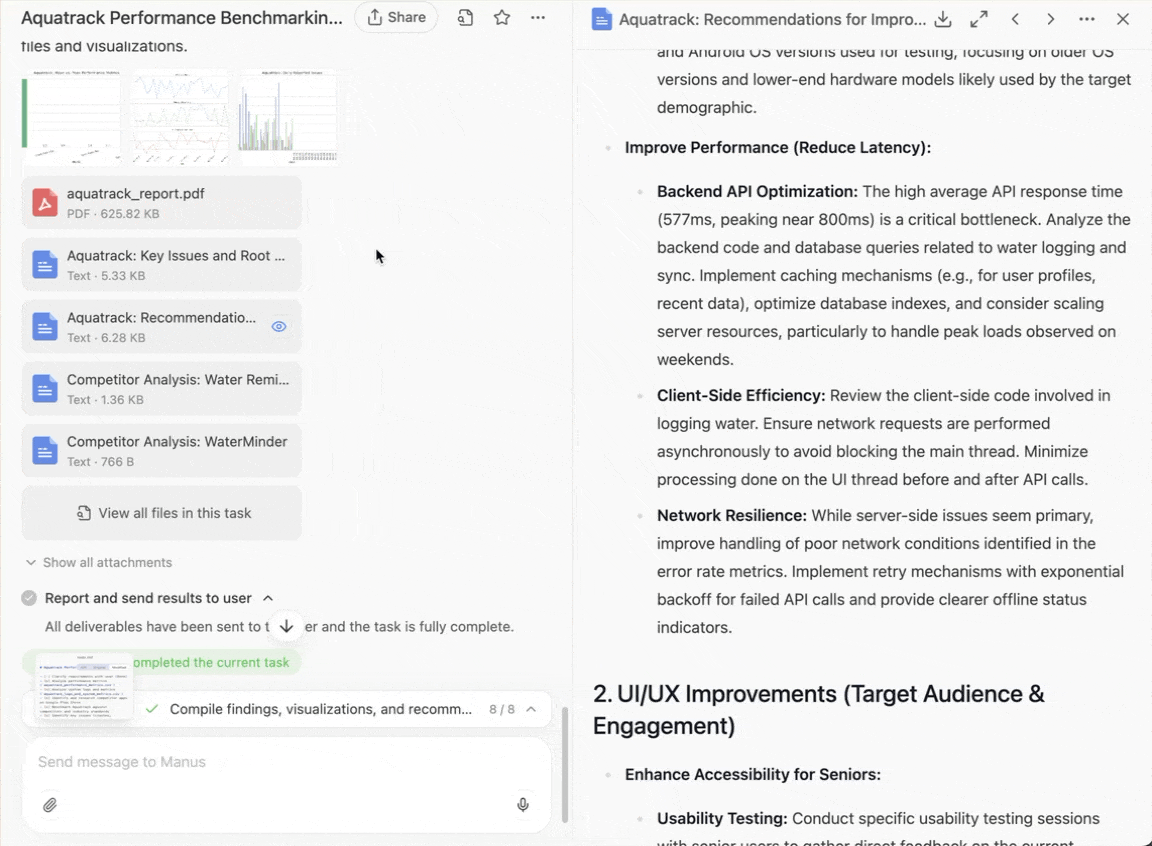
Task: Toggle the eye preview icon on Recommendations file
Action: coord(278,327)
